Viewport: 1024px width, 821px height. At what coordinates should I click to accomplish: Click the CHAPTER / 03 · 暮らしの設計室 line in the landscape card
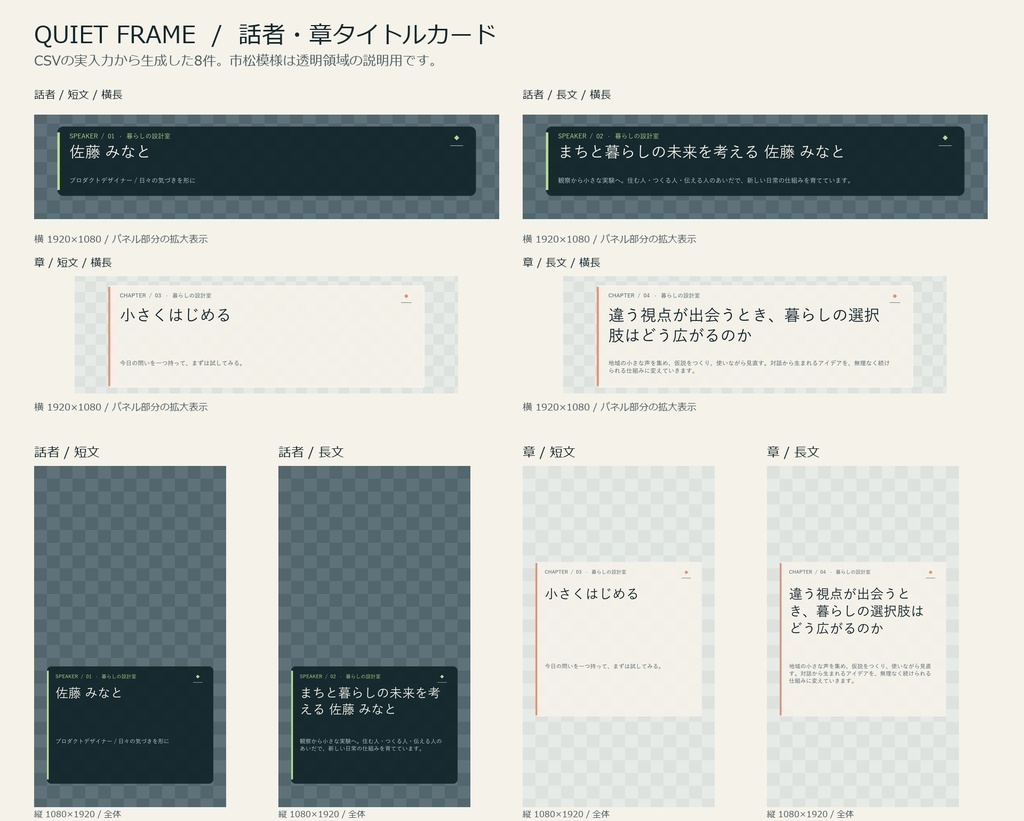[x=165, y=296]
